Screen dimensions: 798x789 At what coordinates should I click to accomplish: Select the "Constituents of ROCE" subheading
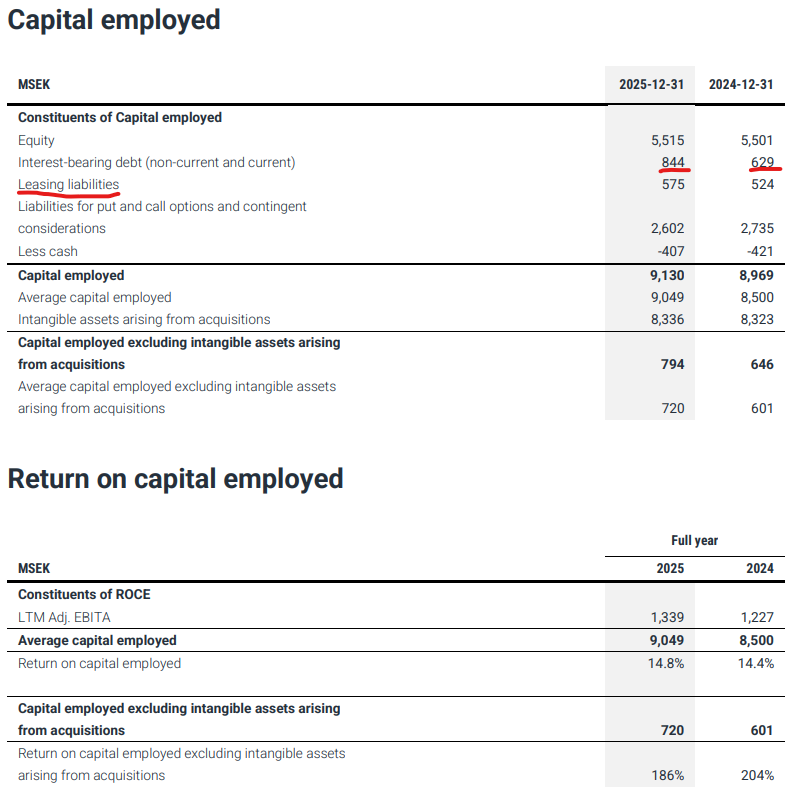click(84, 594)
